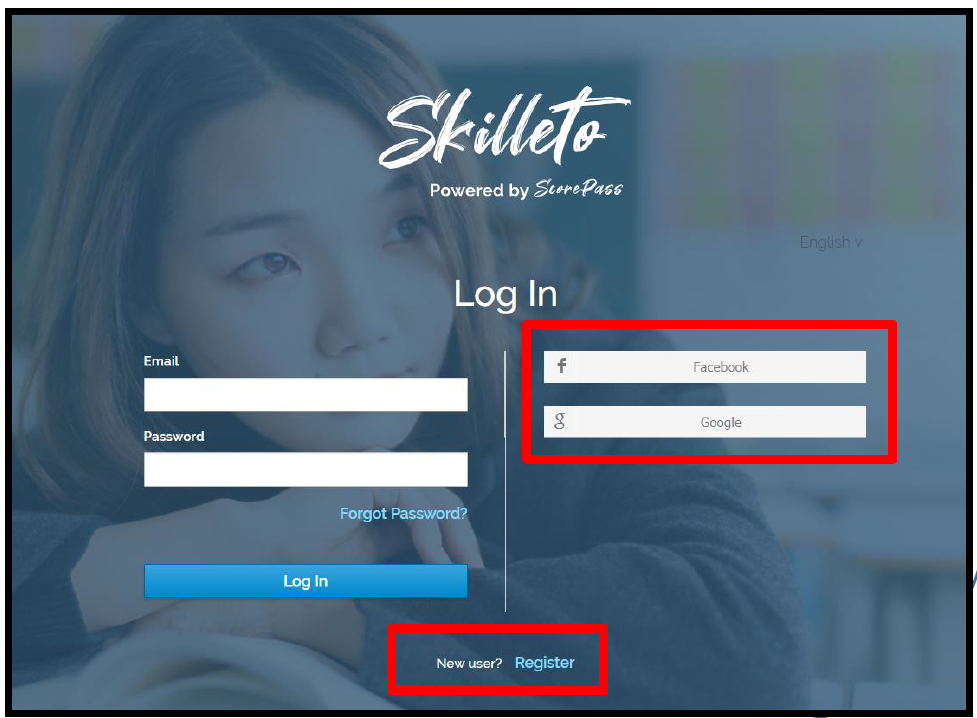Image resolution: width=977 pixels, height=718 pixels.
Task: Focus the Password input field
Action: pos(305,469)
